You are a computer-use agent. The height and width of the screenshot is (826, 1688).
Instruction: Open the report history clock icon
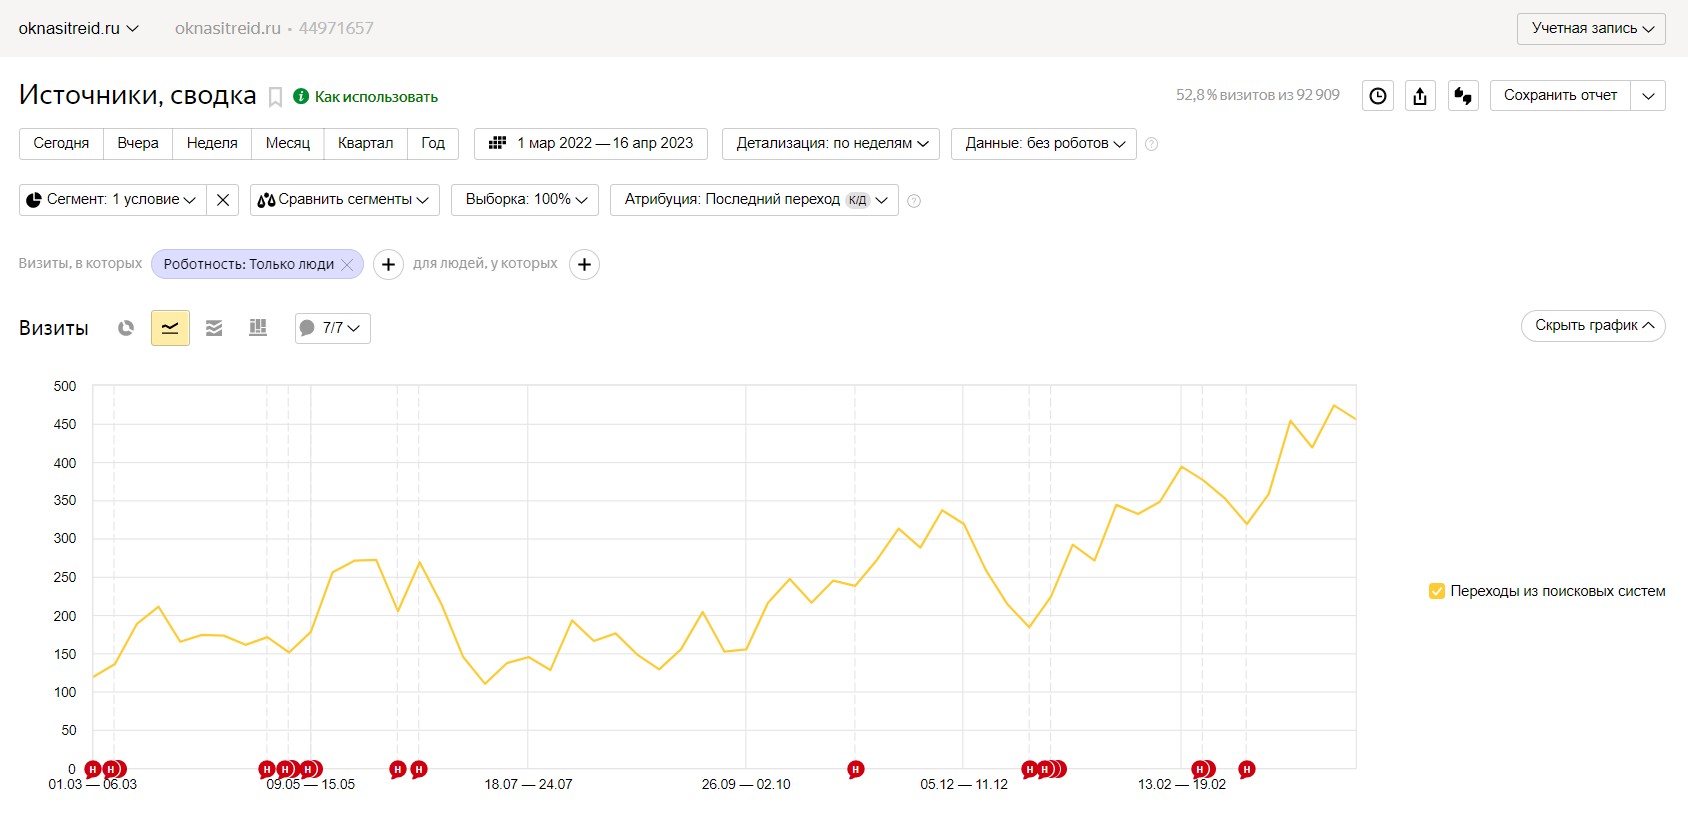pyautogui.click(x=1378, y=96)
